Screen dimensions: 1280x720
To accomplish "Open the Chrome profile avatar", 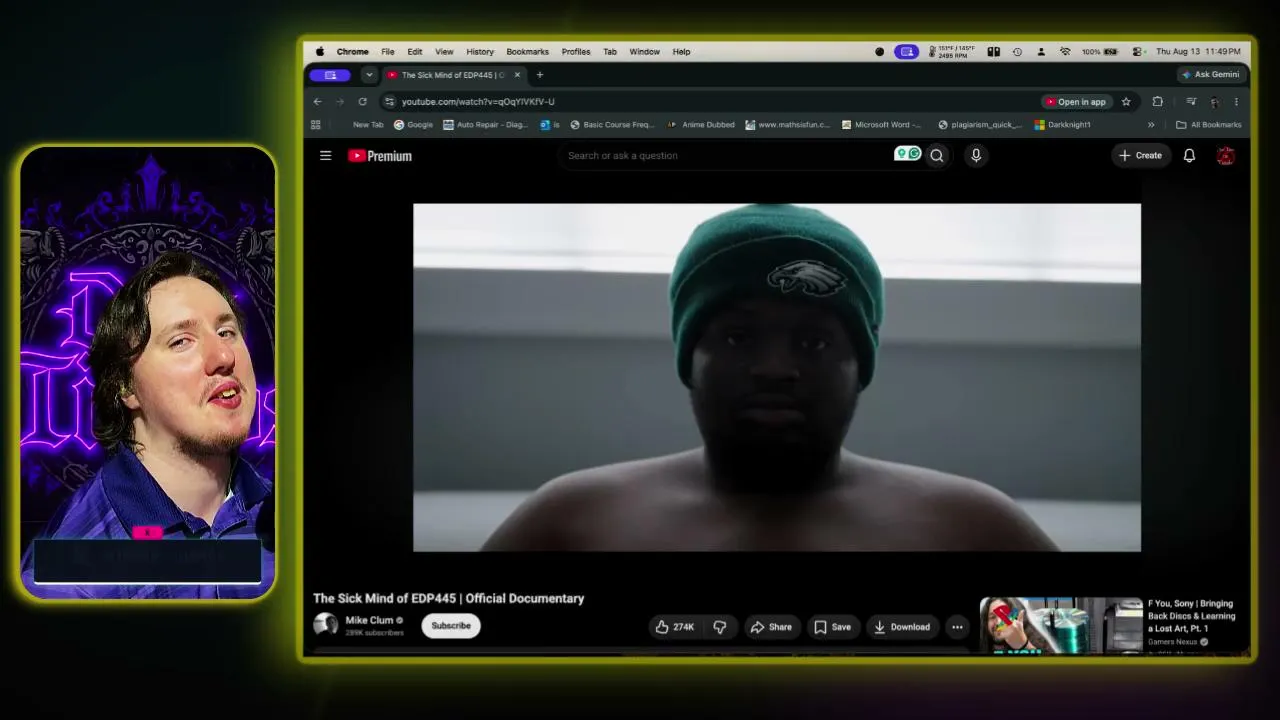I will coord(1214,101).
